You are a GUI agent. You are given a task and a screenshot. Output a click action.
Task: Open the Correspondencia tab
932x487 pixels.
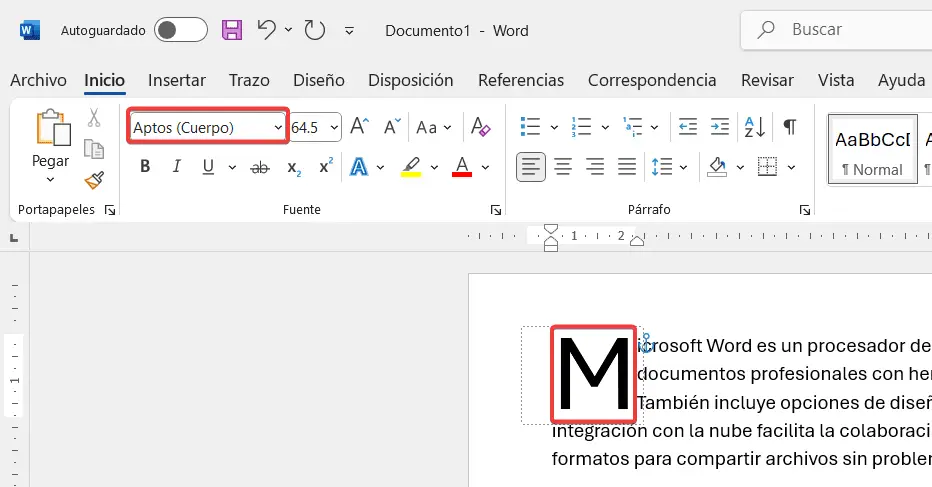coord(652,80)
